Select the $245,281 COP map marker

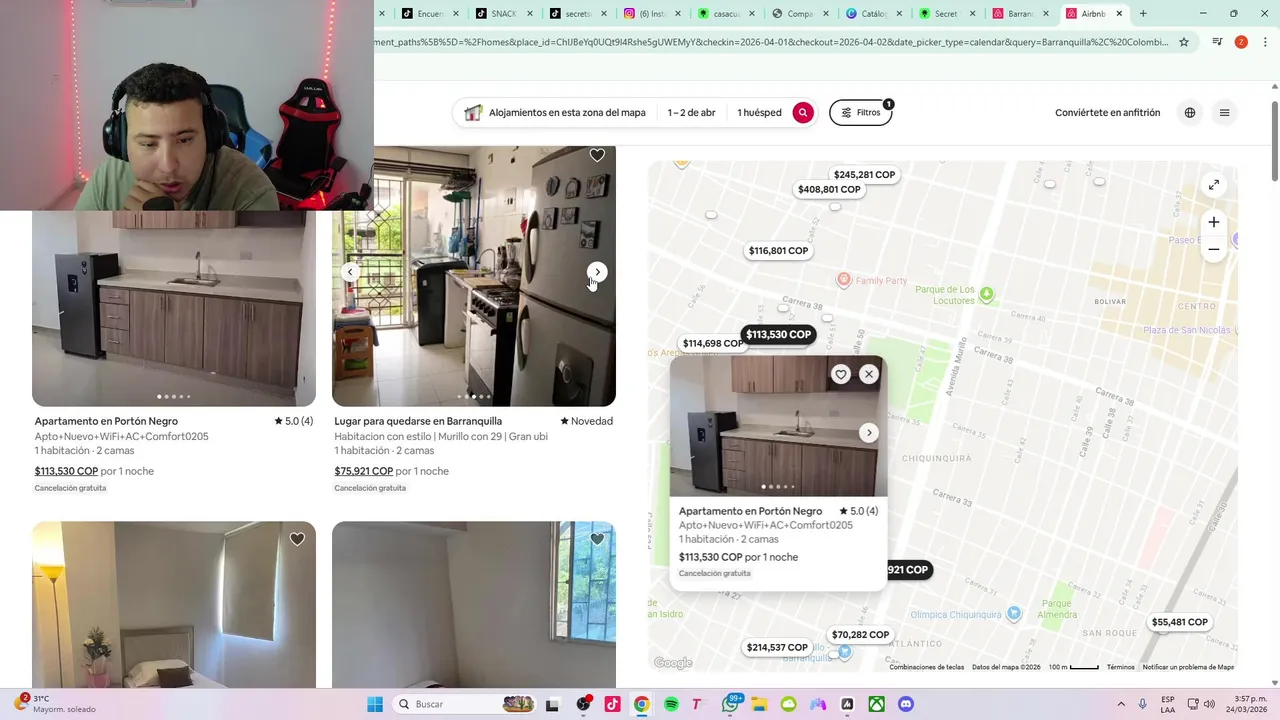coord(864,175)
